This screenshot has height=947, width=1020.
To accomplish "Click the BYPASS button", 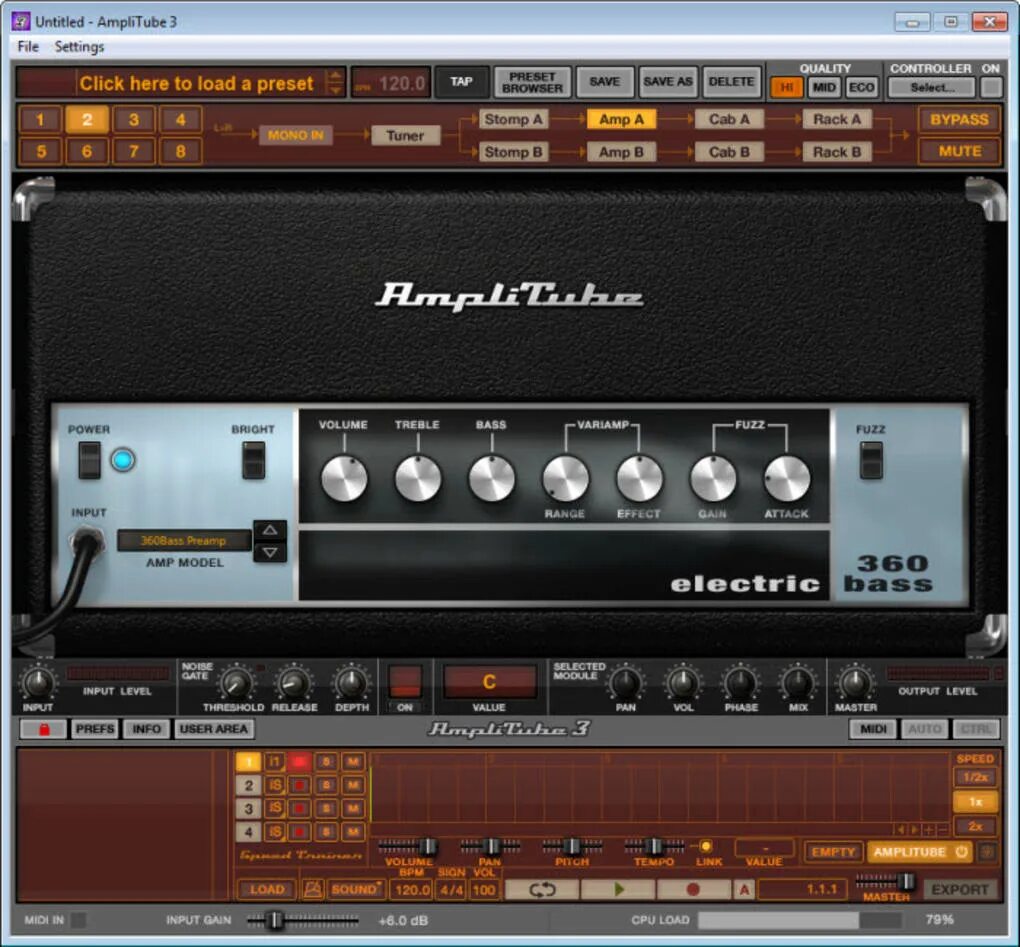I will [959, 120].
